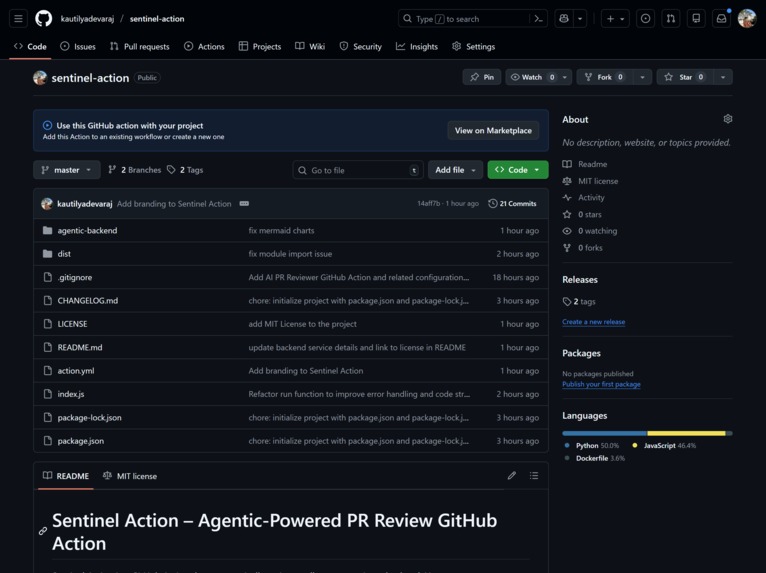Expand the Fork options dropdown arrow
The width and height of the screenshot is (766, 573).
[642, 77]
